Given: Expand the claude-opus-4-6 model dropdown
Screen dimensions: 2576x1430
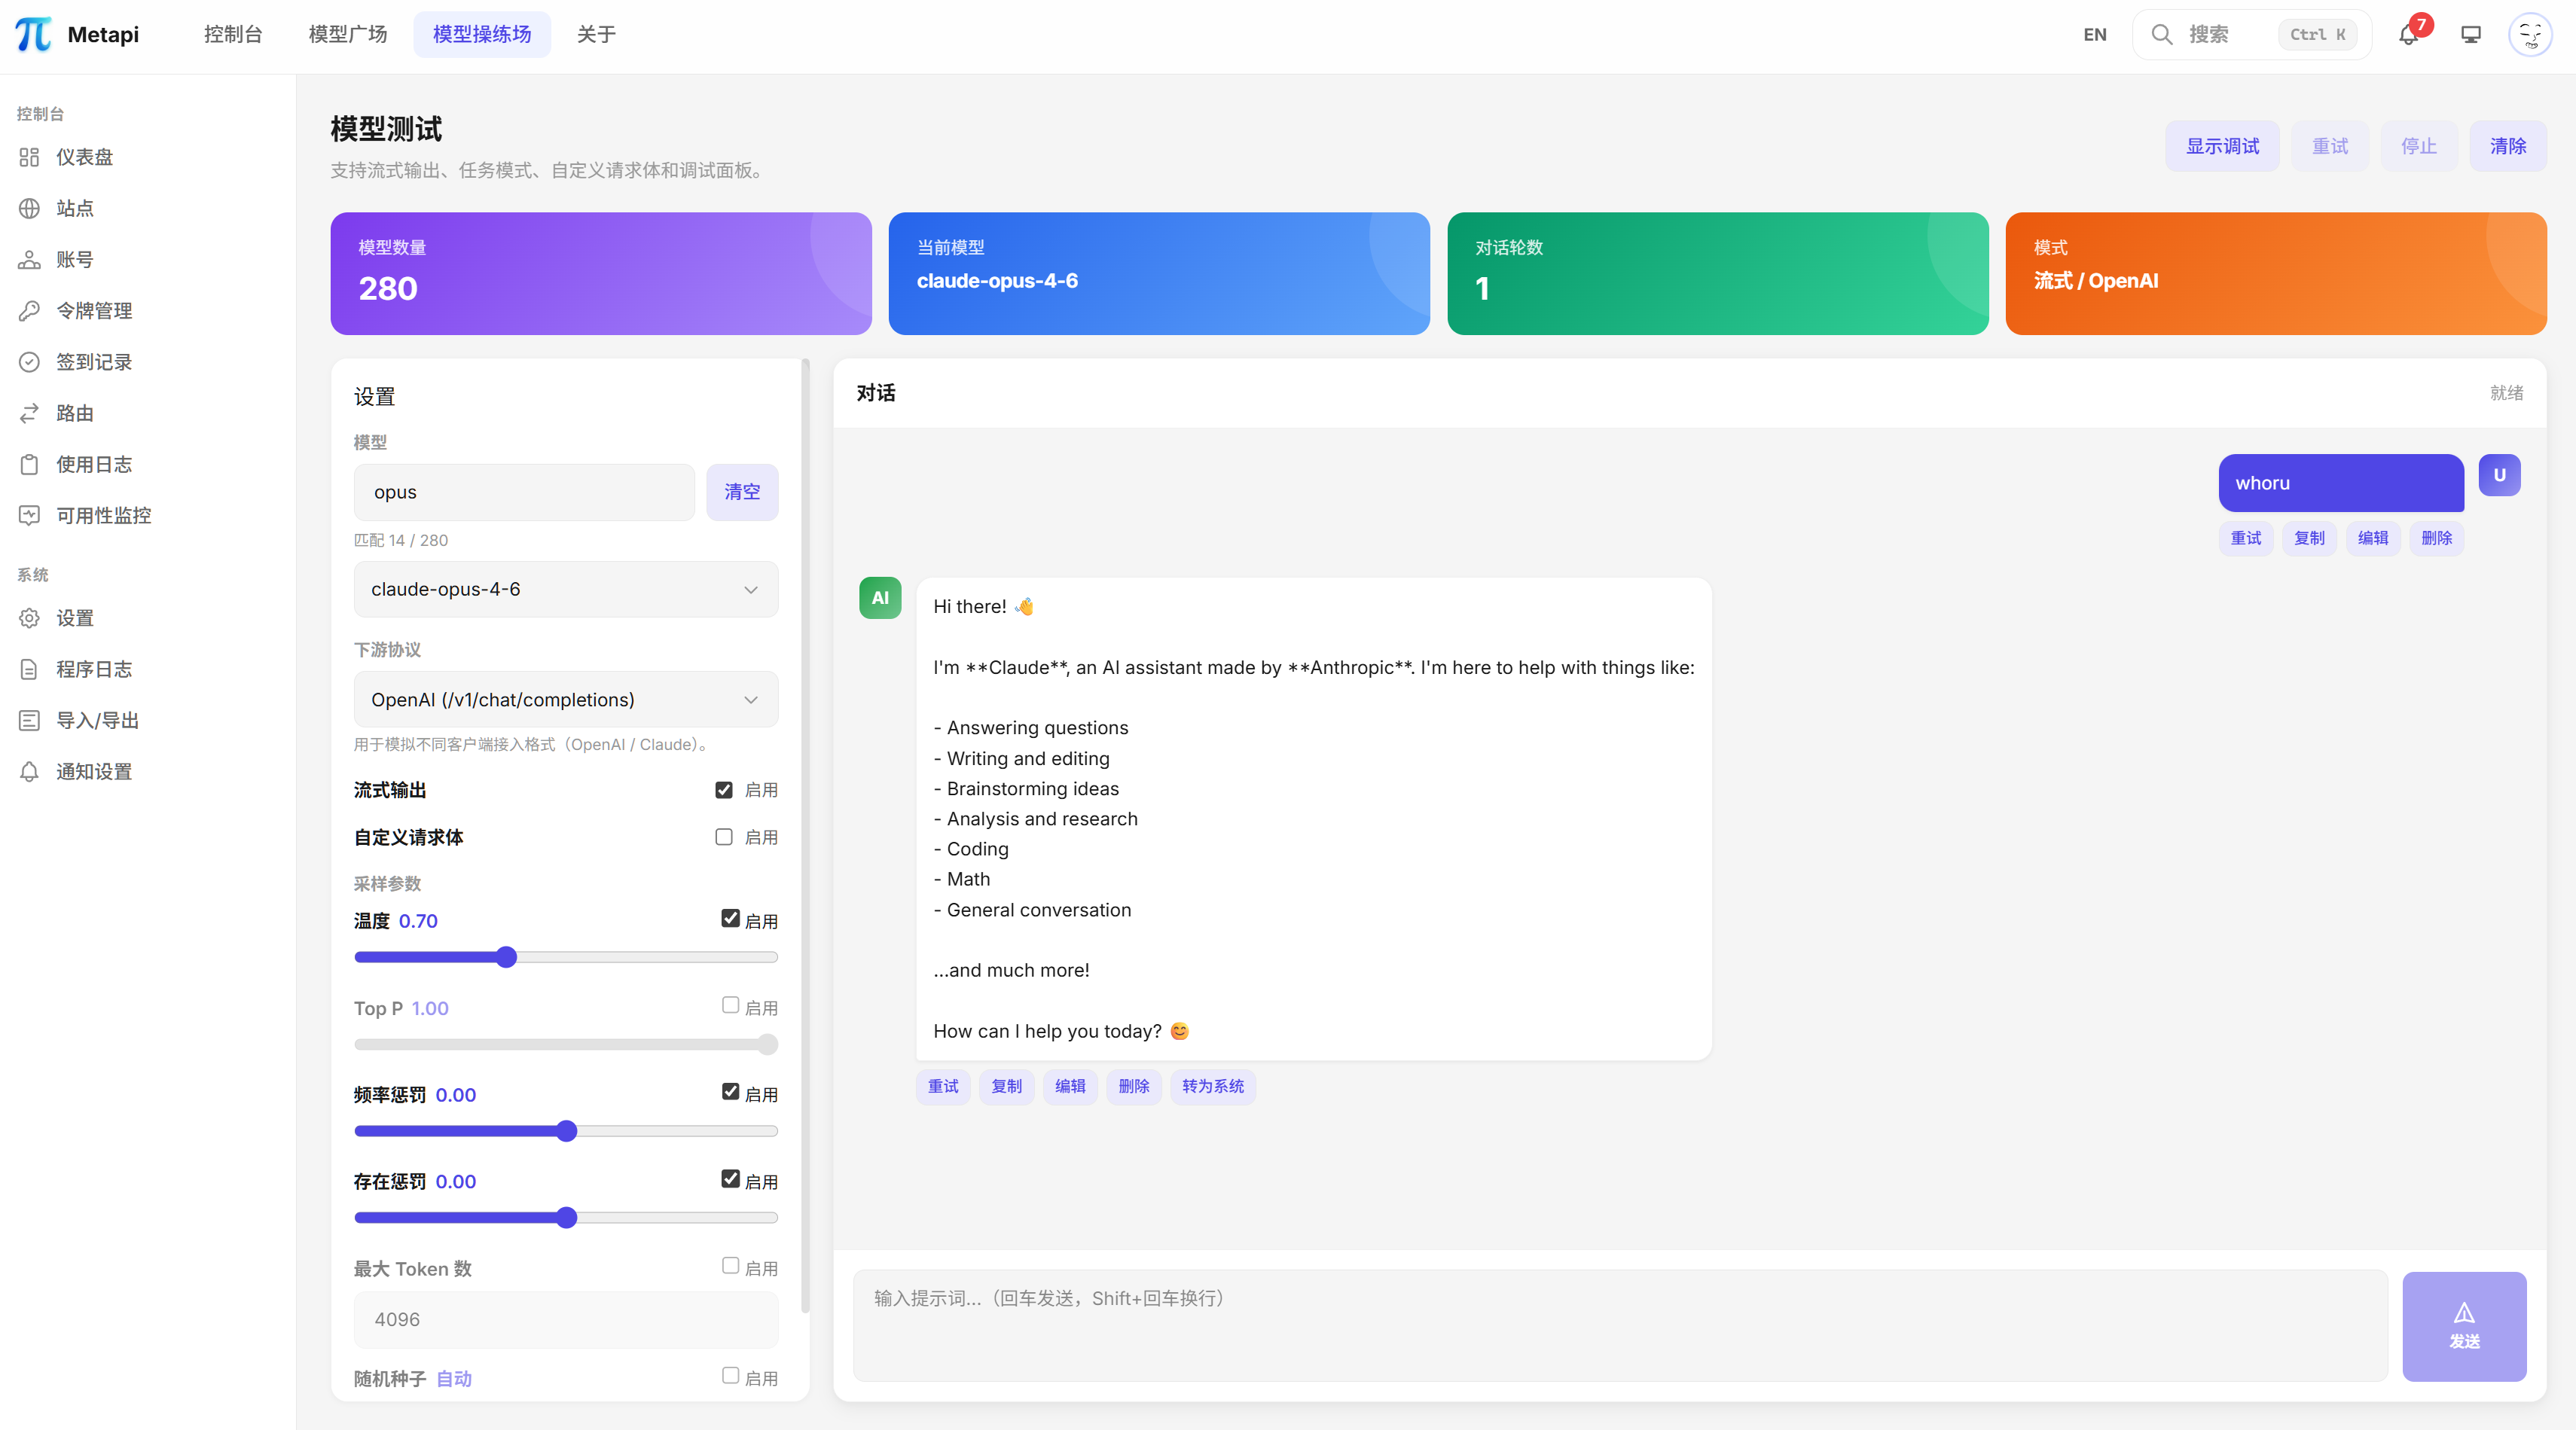Looking at the screenshot, I should coord(566,589).
